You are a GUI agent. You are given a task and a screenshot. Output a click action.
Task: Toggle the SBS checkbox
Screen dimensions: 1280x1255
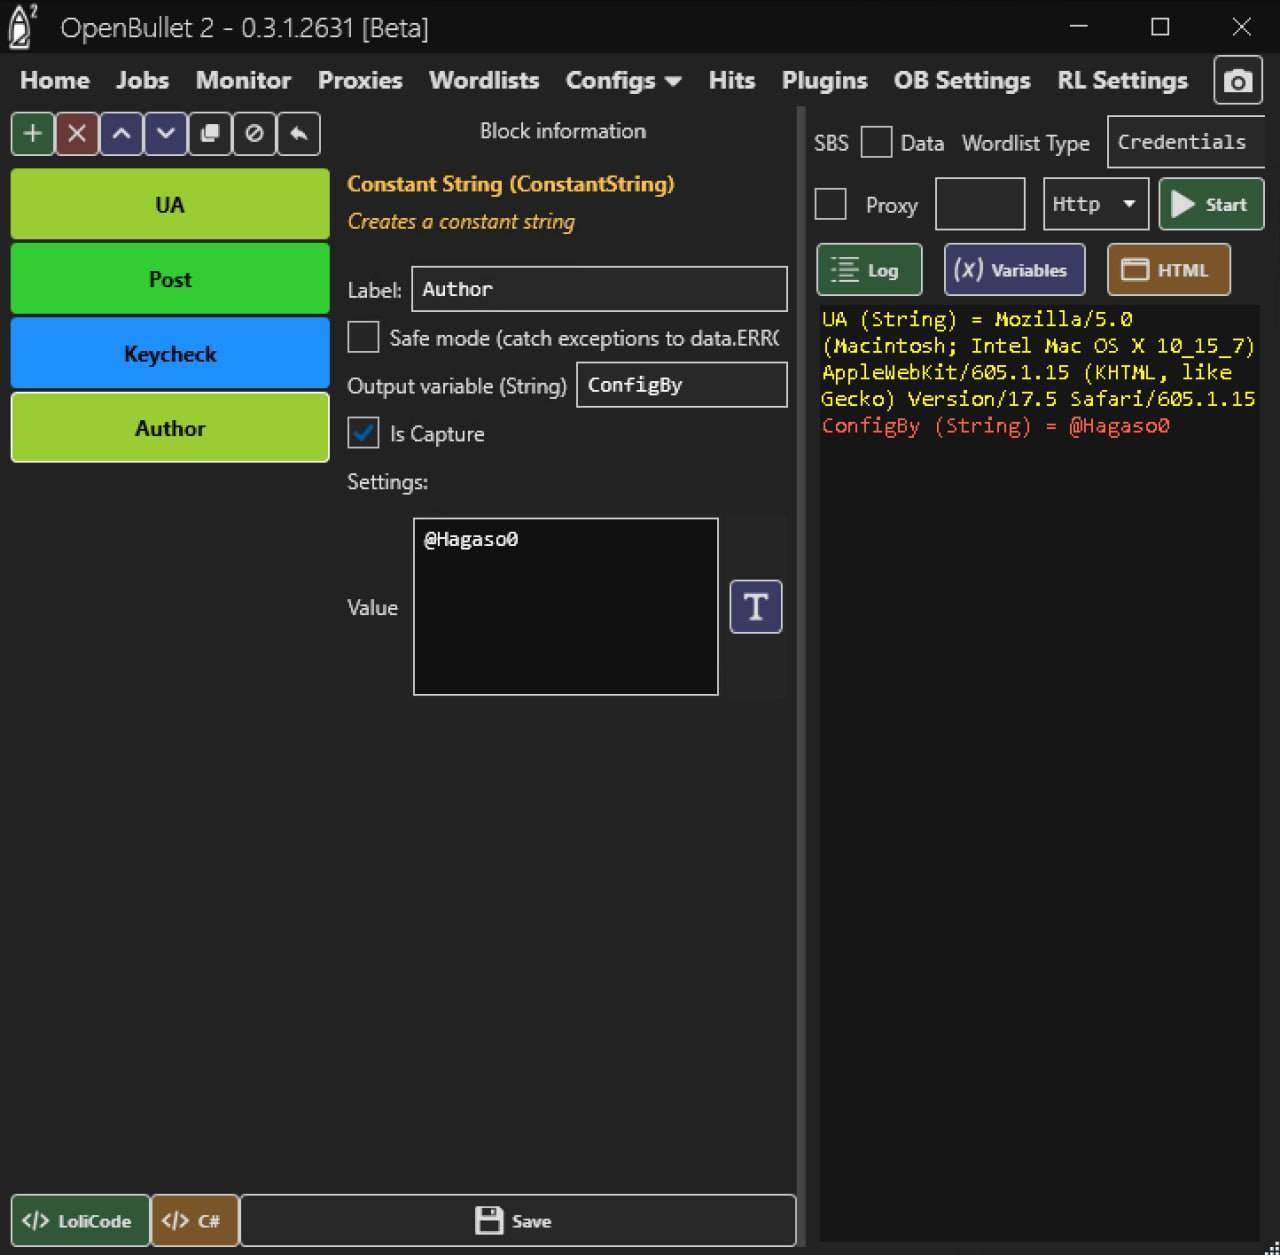point(876,142)
